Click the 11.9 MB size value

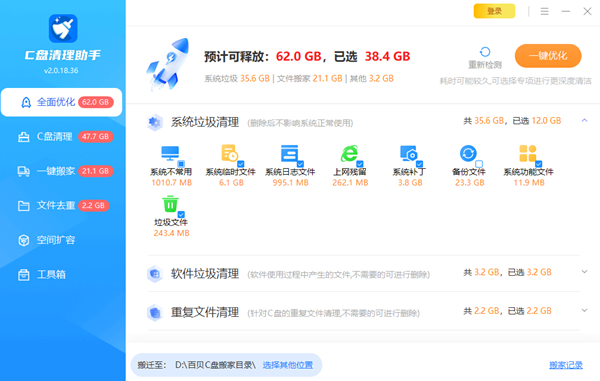529,183
